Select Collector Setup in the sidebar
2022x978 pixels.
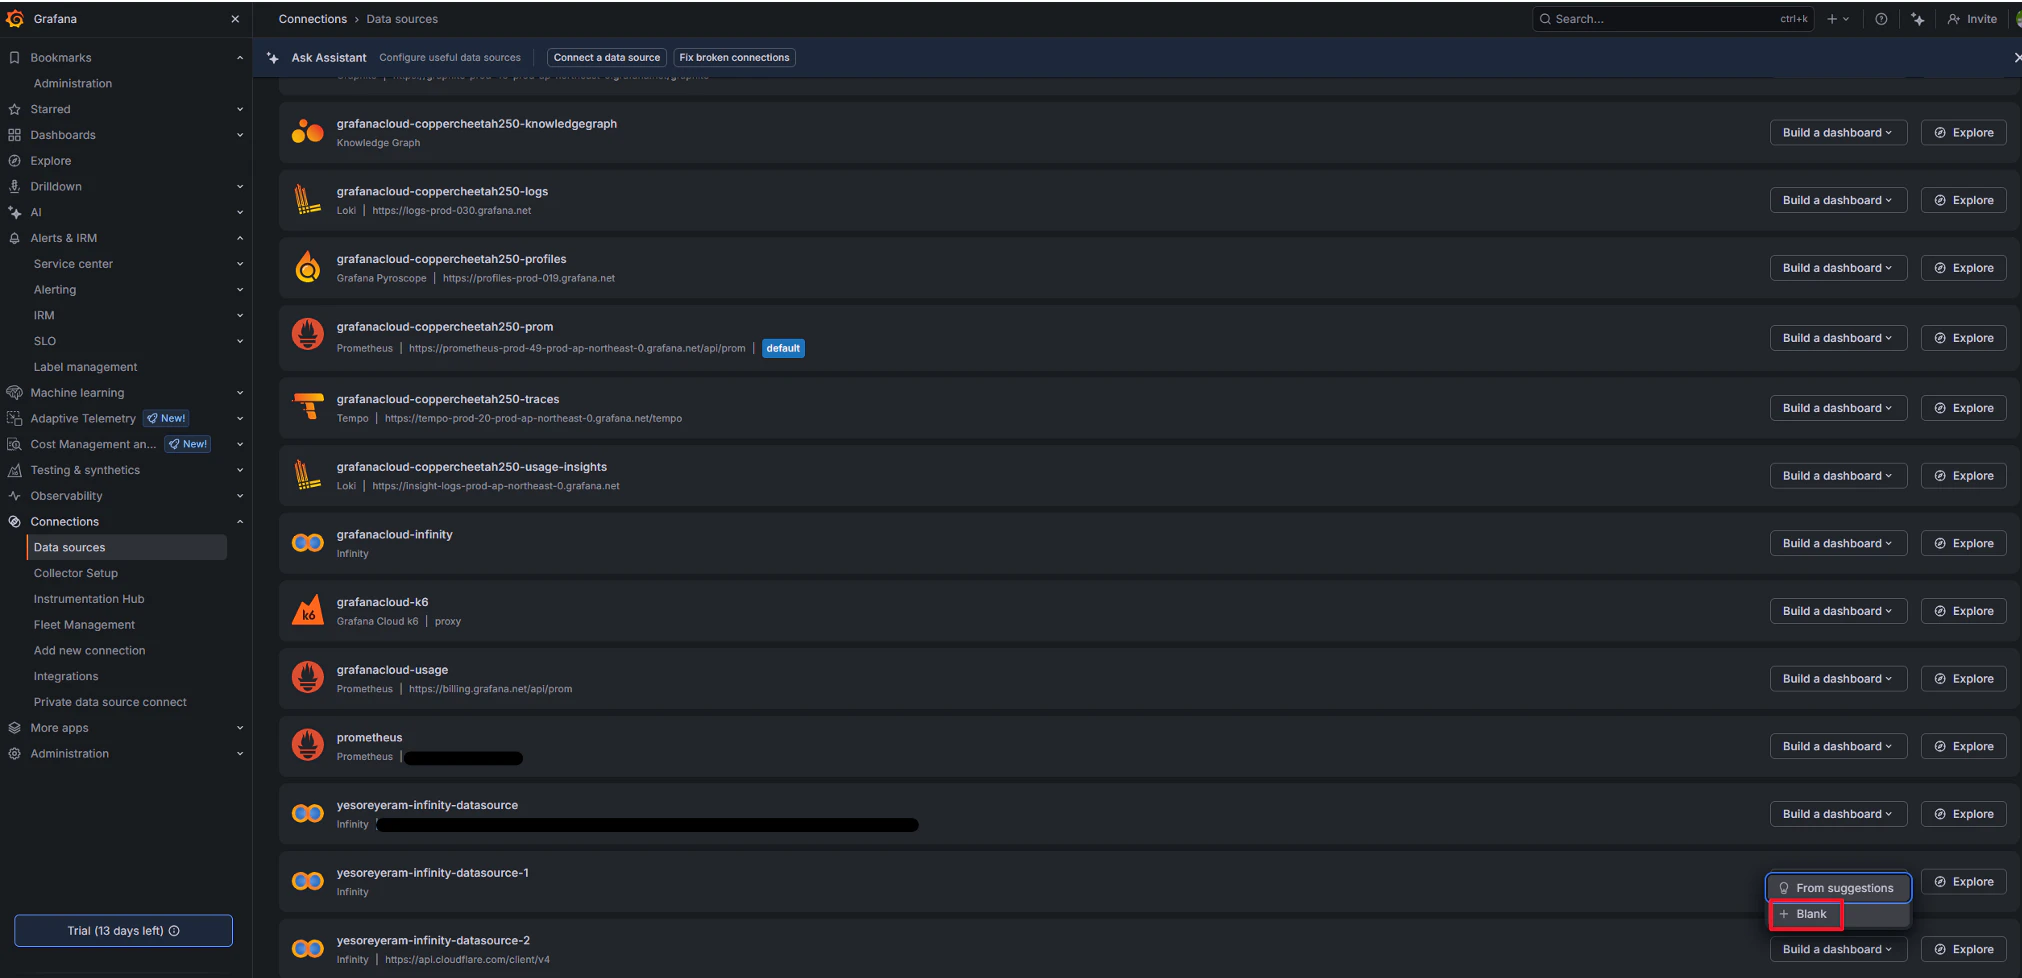[x=76, y=573]
